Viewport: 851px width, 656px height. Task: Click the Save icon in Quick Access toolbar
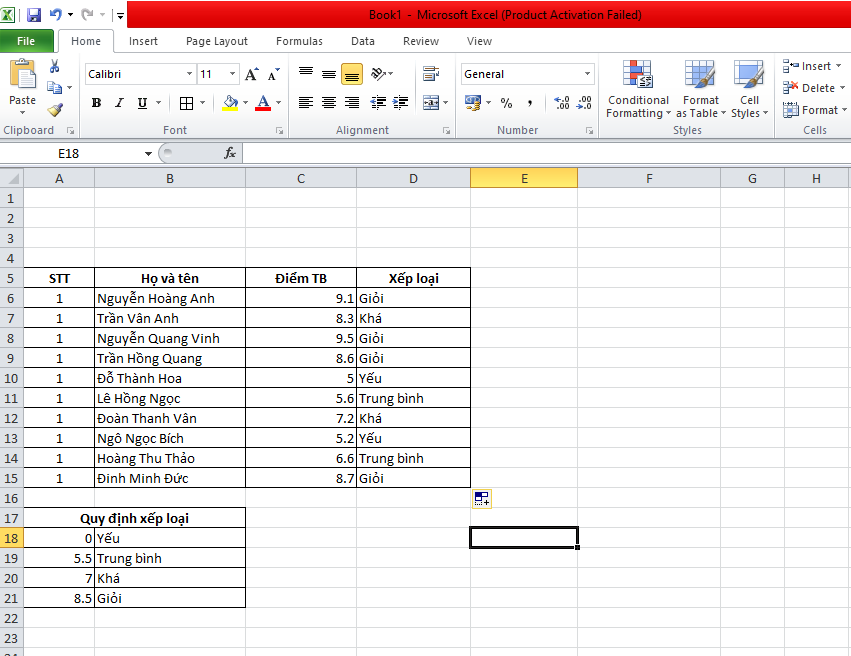(x=34, y=15)
